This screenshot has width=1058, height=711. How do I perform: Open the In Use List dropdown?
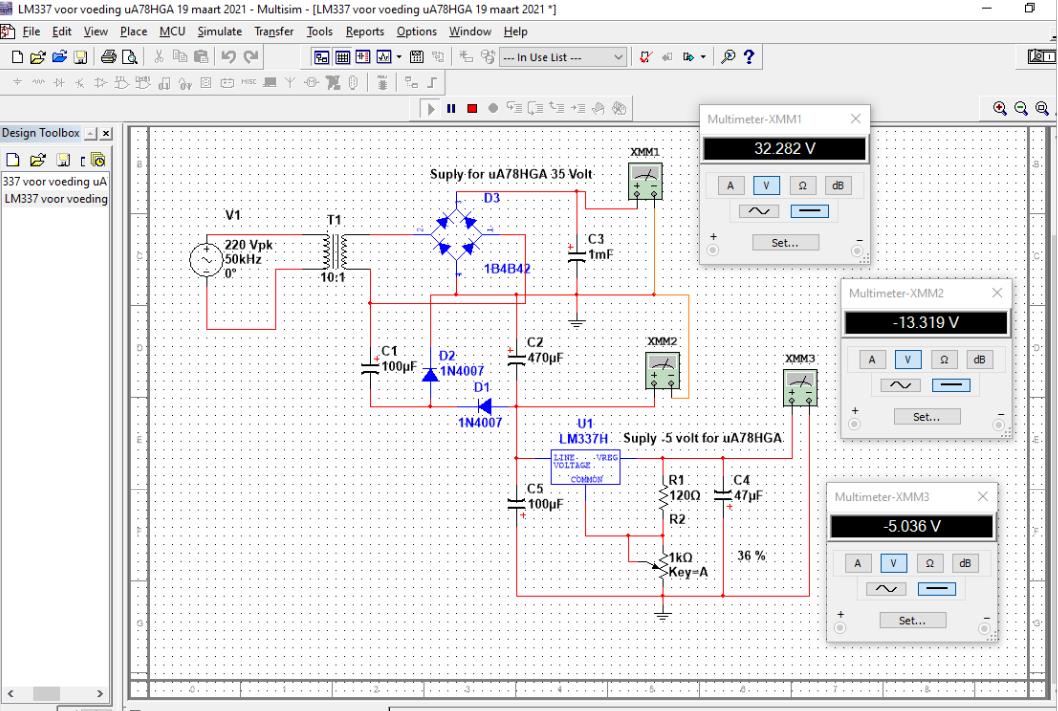(x=563, y=57)
